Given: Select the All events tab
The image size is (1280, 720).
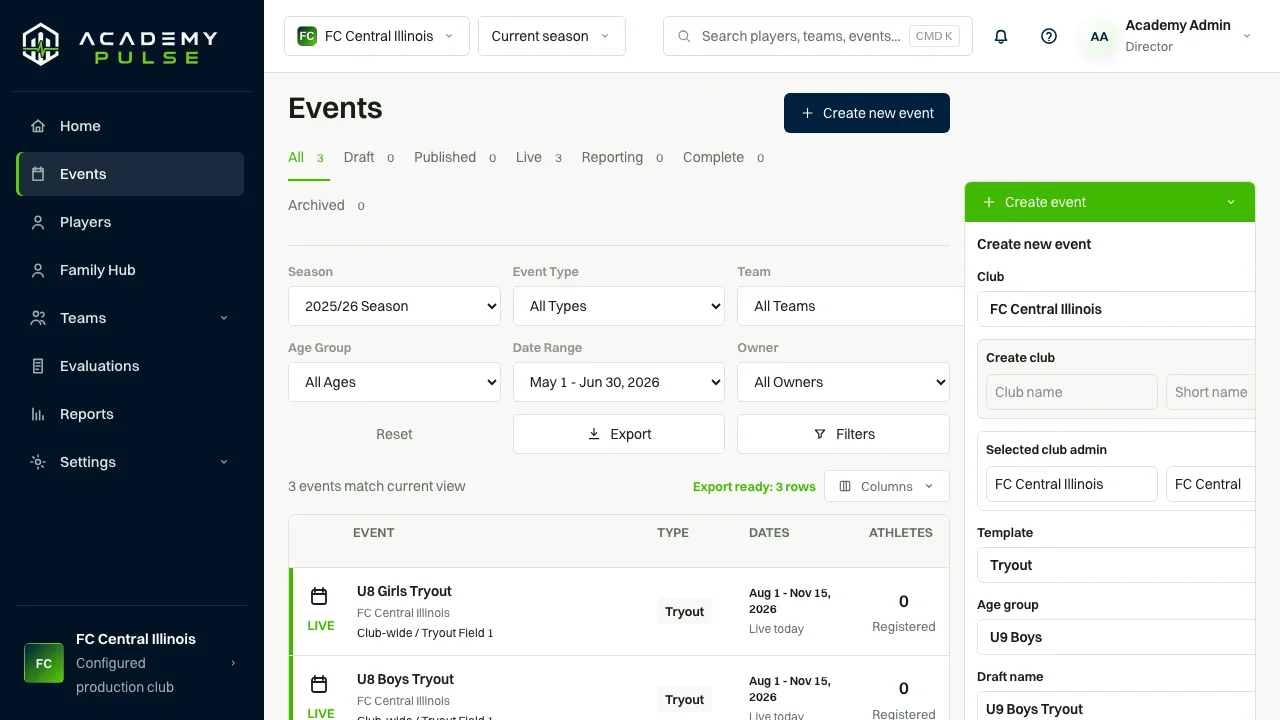Looking at the screenshot, I should point(308,158).
